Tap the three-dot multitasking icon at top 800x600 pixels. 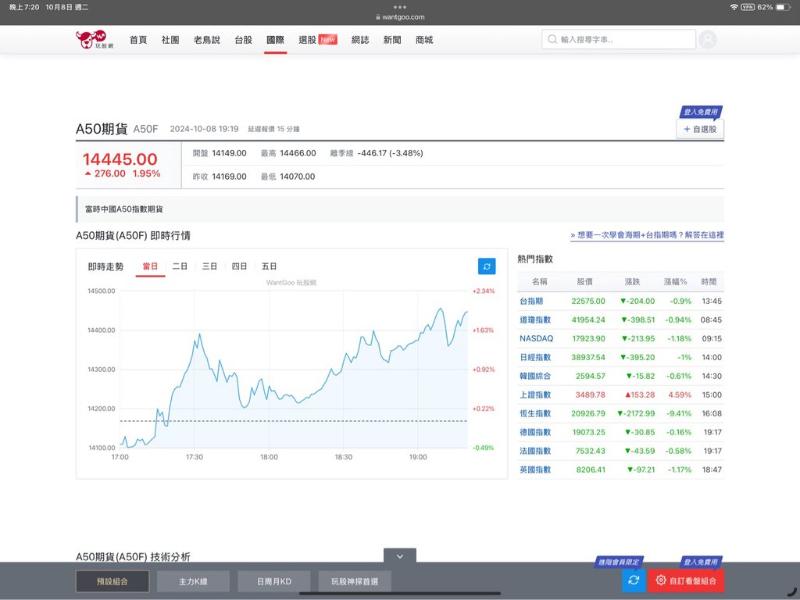pyautogui.click(x=400, y=6)
